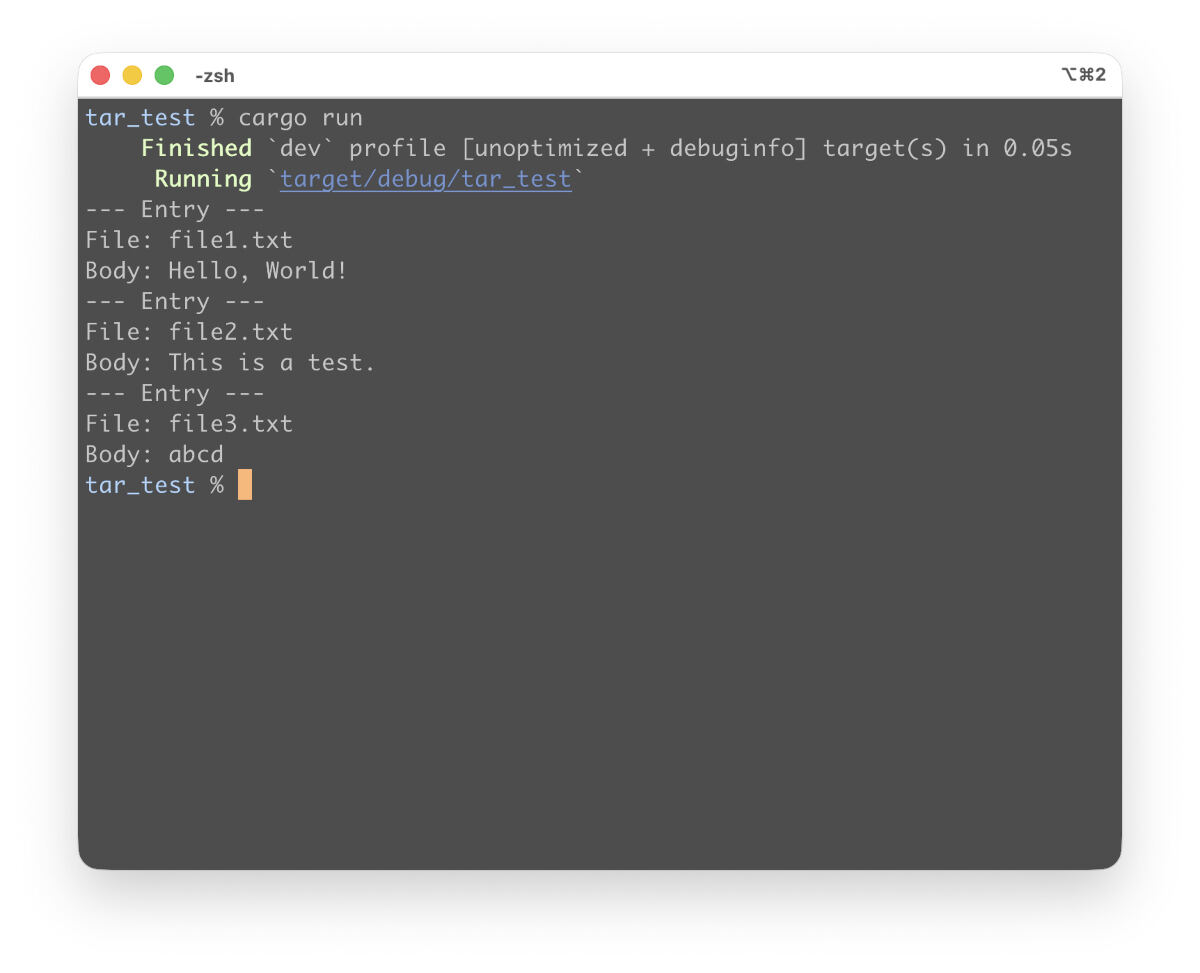
Task: Click the ⌥⌘2 shortcut indicator
Action: [1083, 75]
